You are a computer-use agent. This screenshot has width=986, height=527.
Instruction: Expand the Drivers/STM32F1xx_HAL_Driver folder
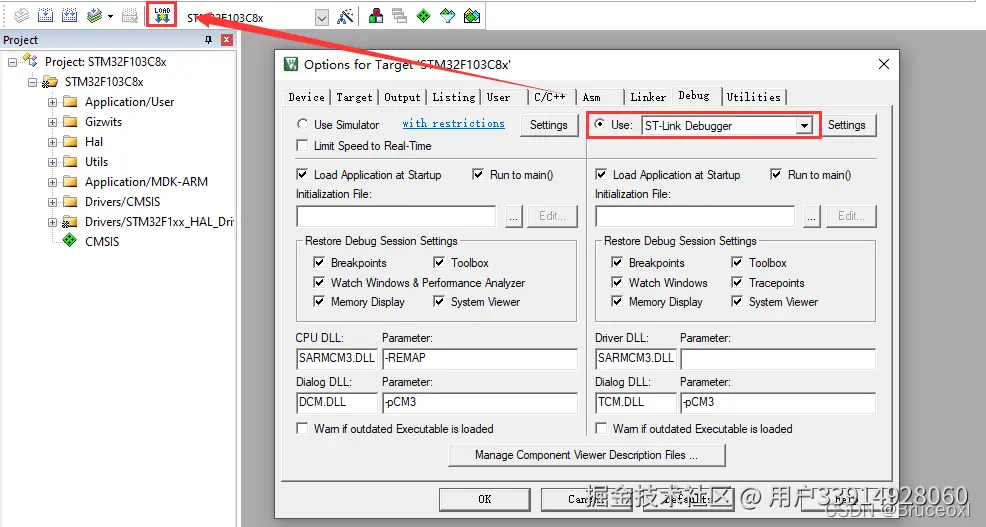(x=52, y=222)
